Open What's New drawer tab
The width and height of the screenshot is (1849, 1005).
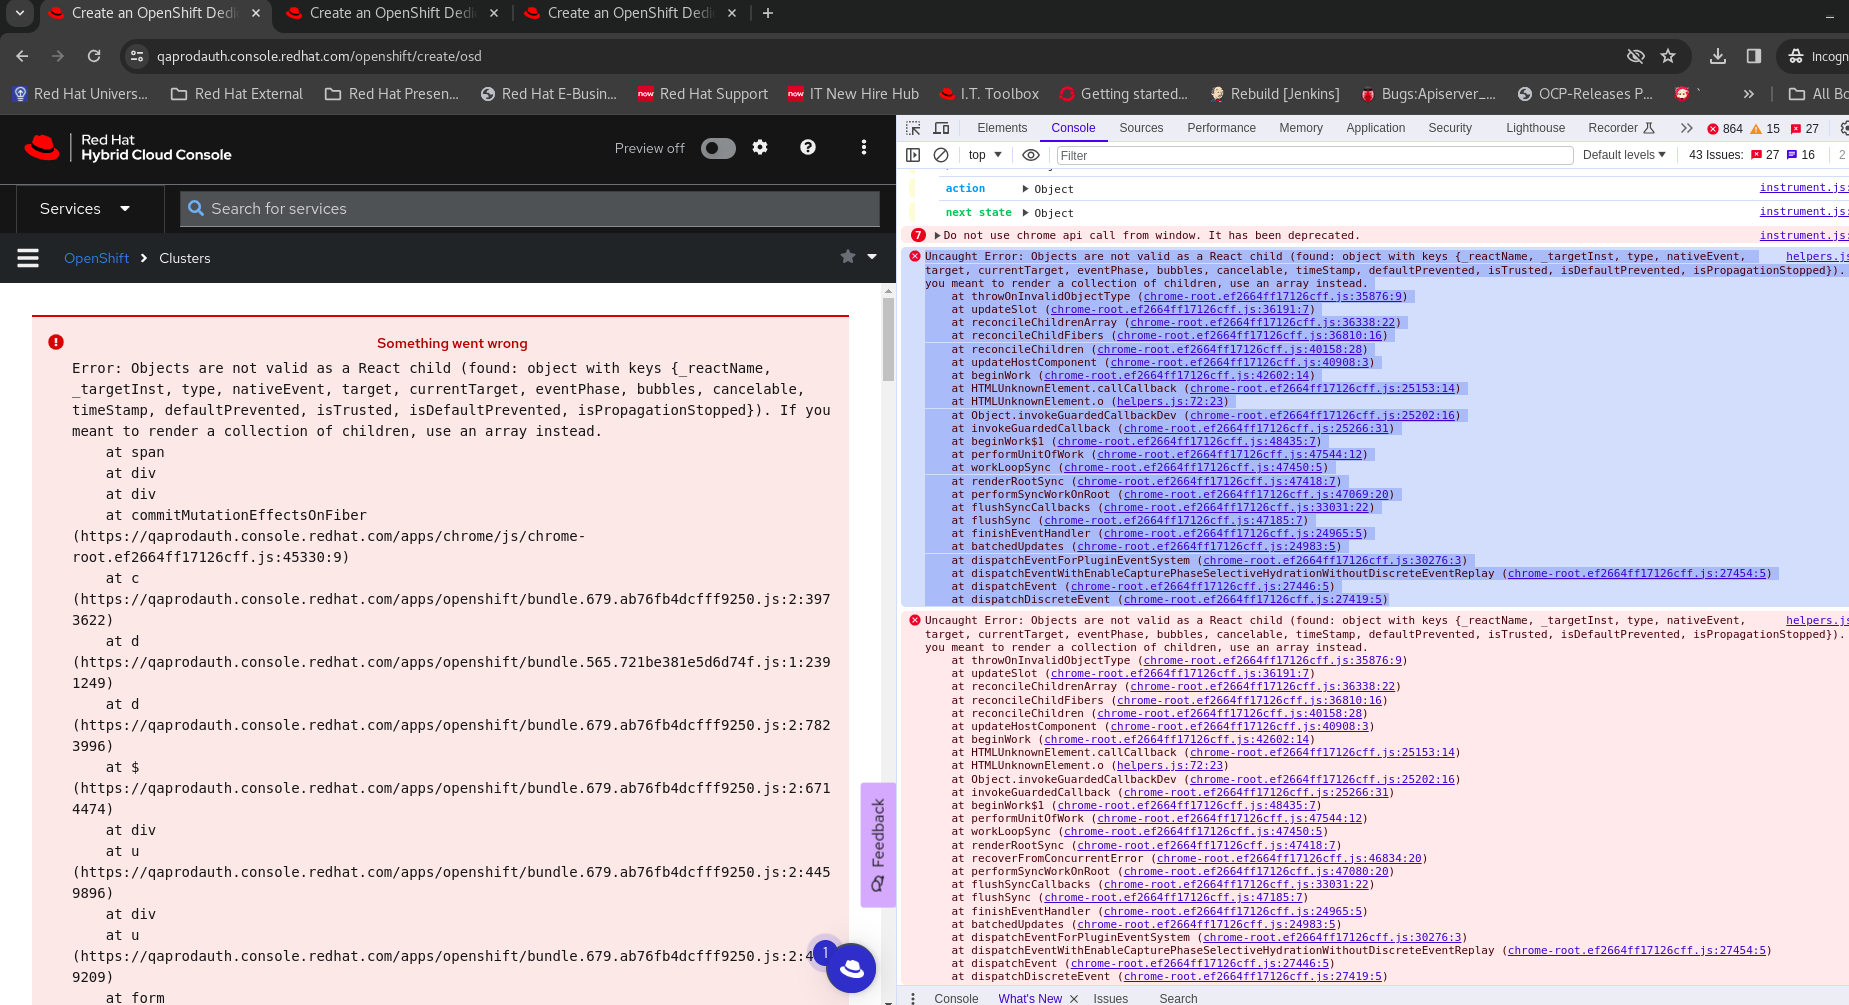point(1030,998)
